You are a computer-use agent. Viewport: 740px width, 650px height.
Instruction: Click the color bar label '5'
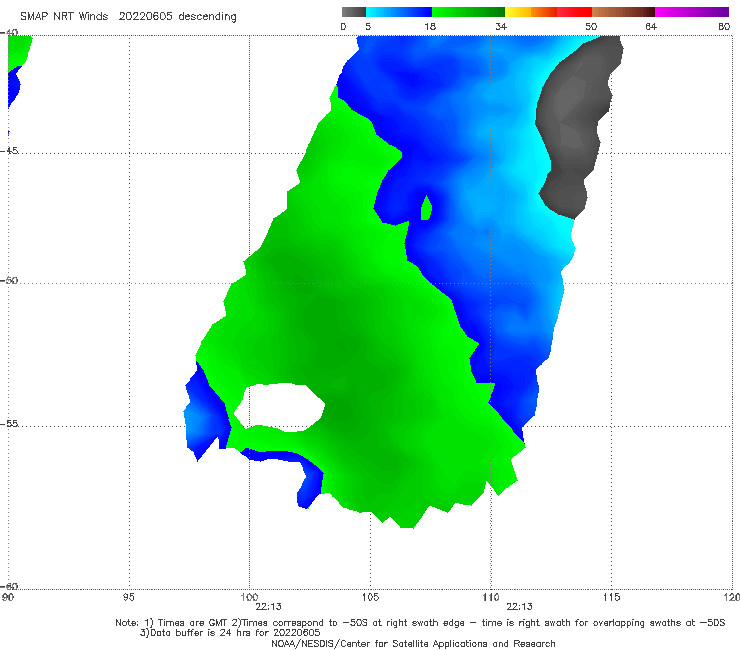coord(368,26)
